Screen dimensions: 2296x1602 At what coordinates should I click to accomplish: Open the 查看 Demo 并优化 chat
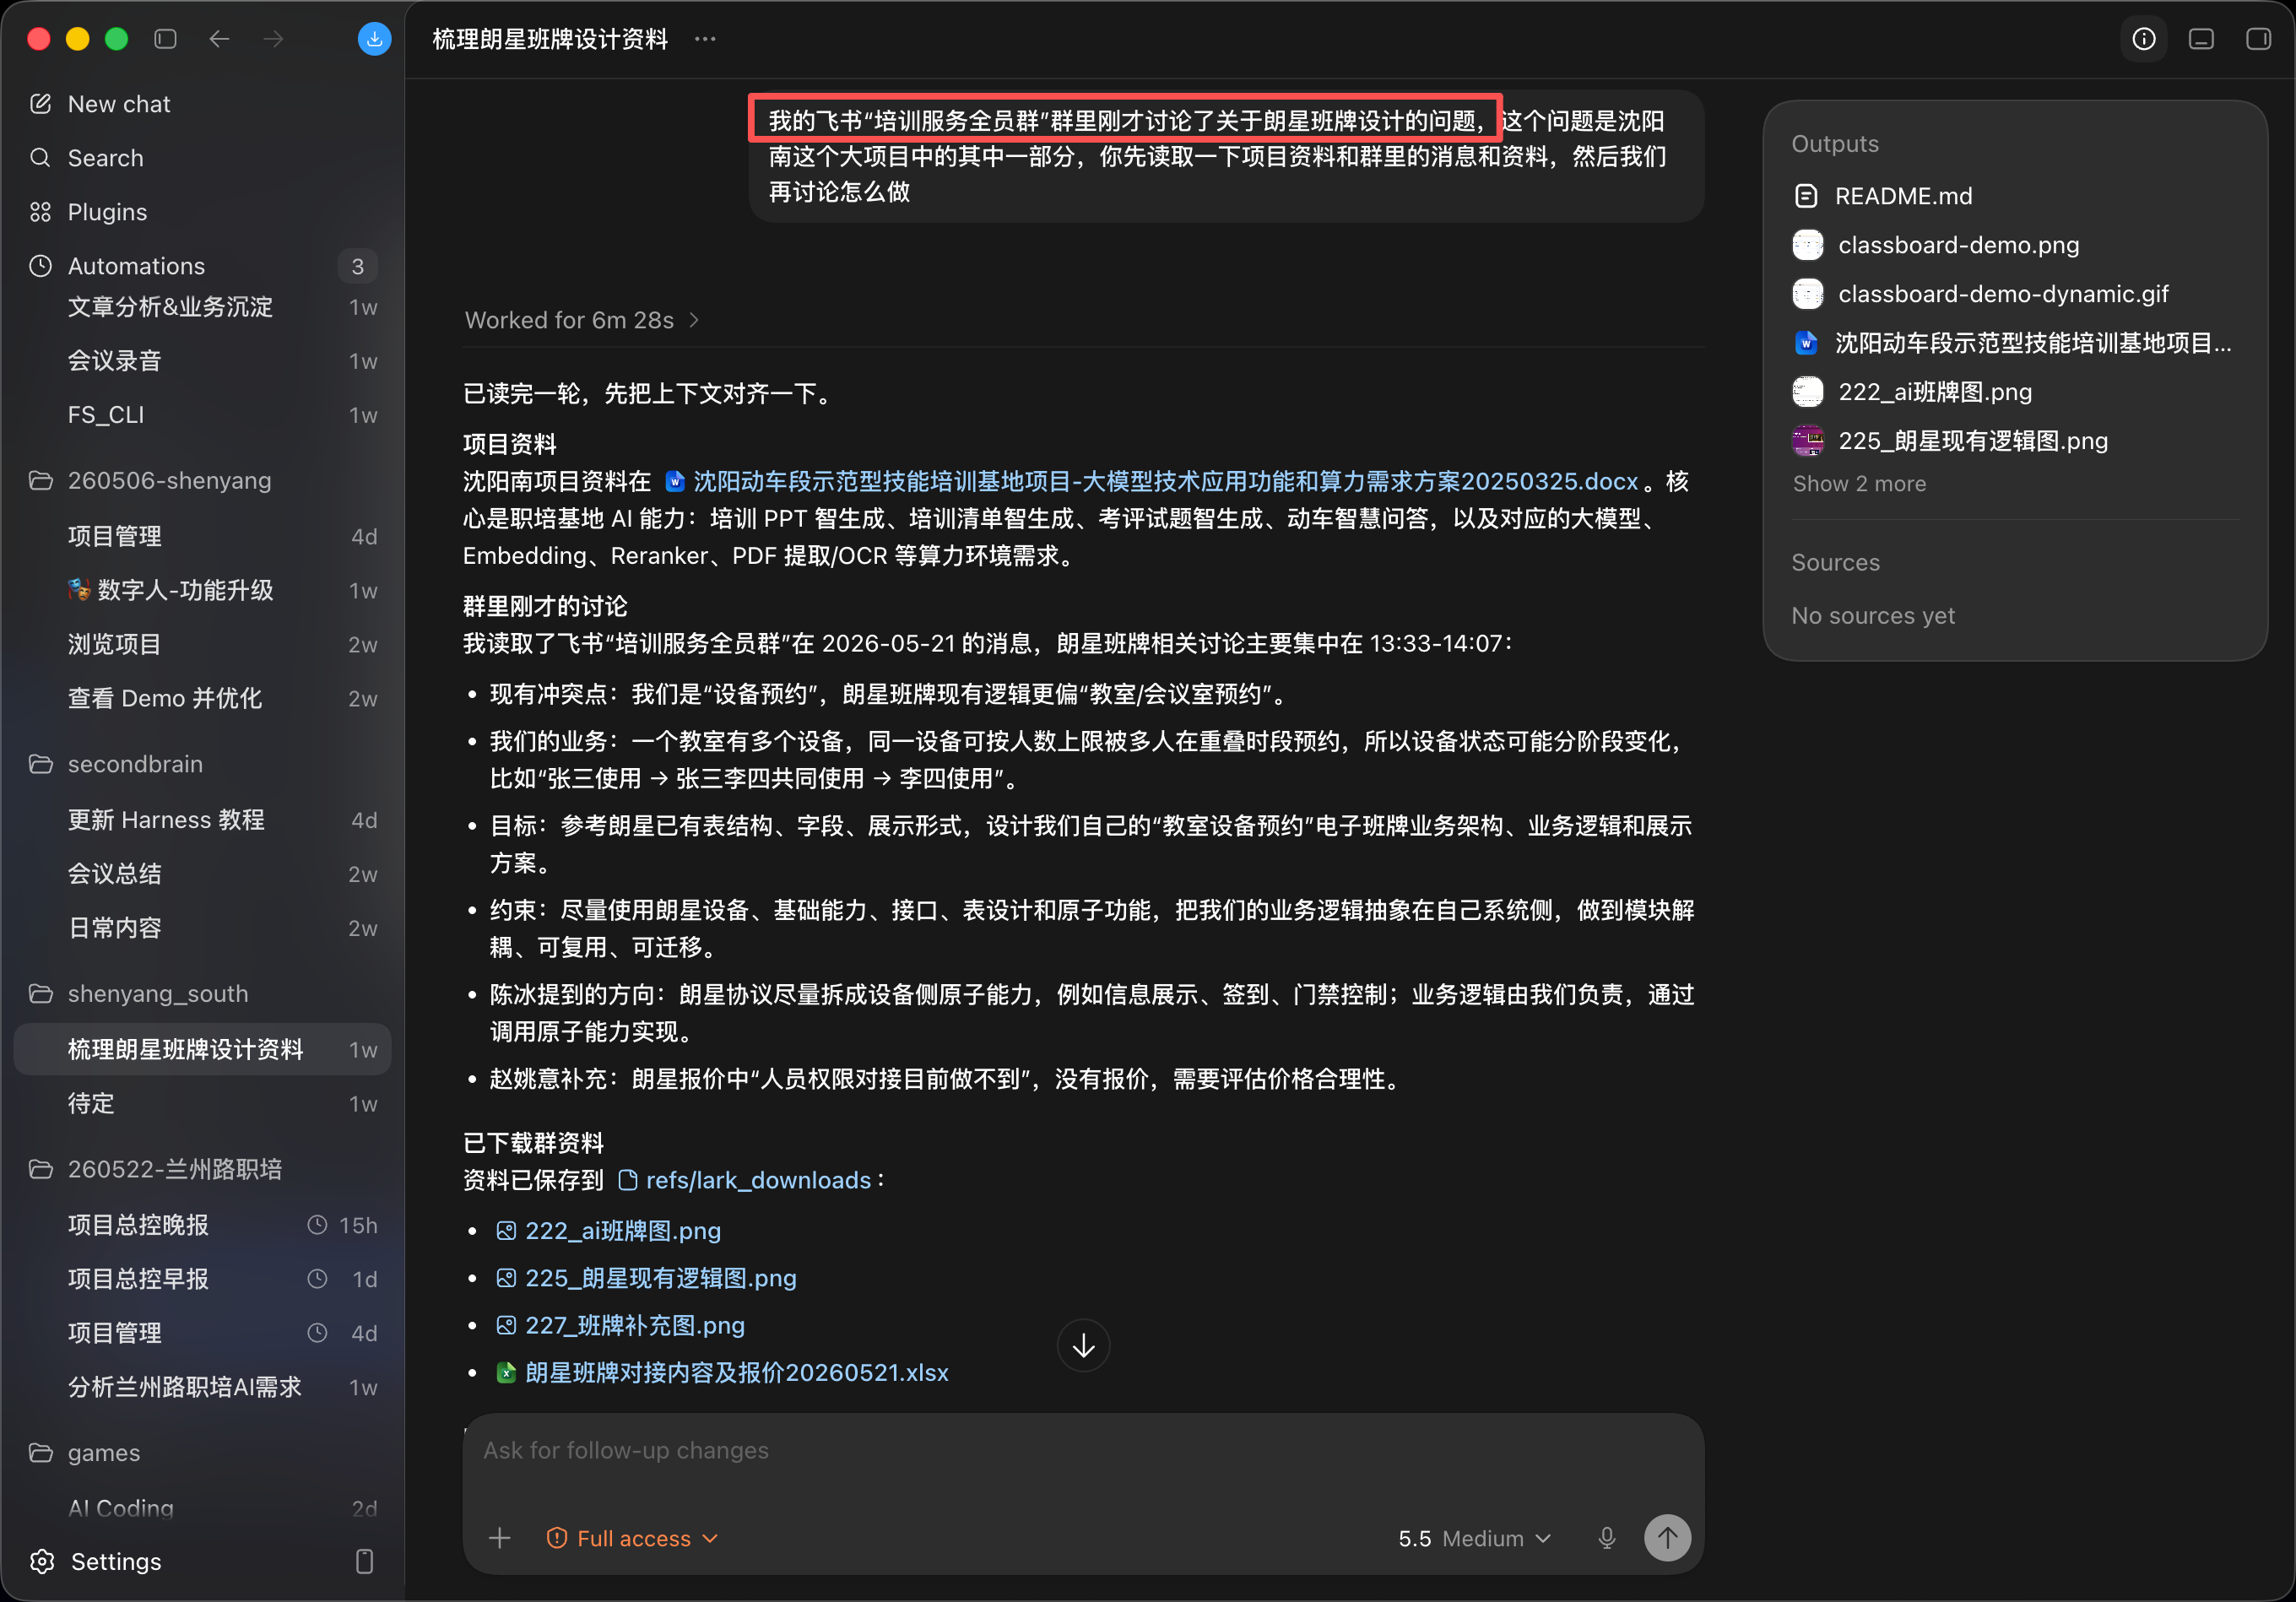pyautogui.click(x=202, y=699)
